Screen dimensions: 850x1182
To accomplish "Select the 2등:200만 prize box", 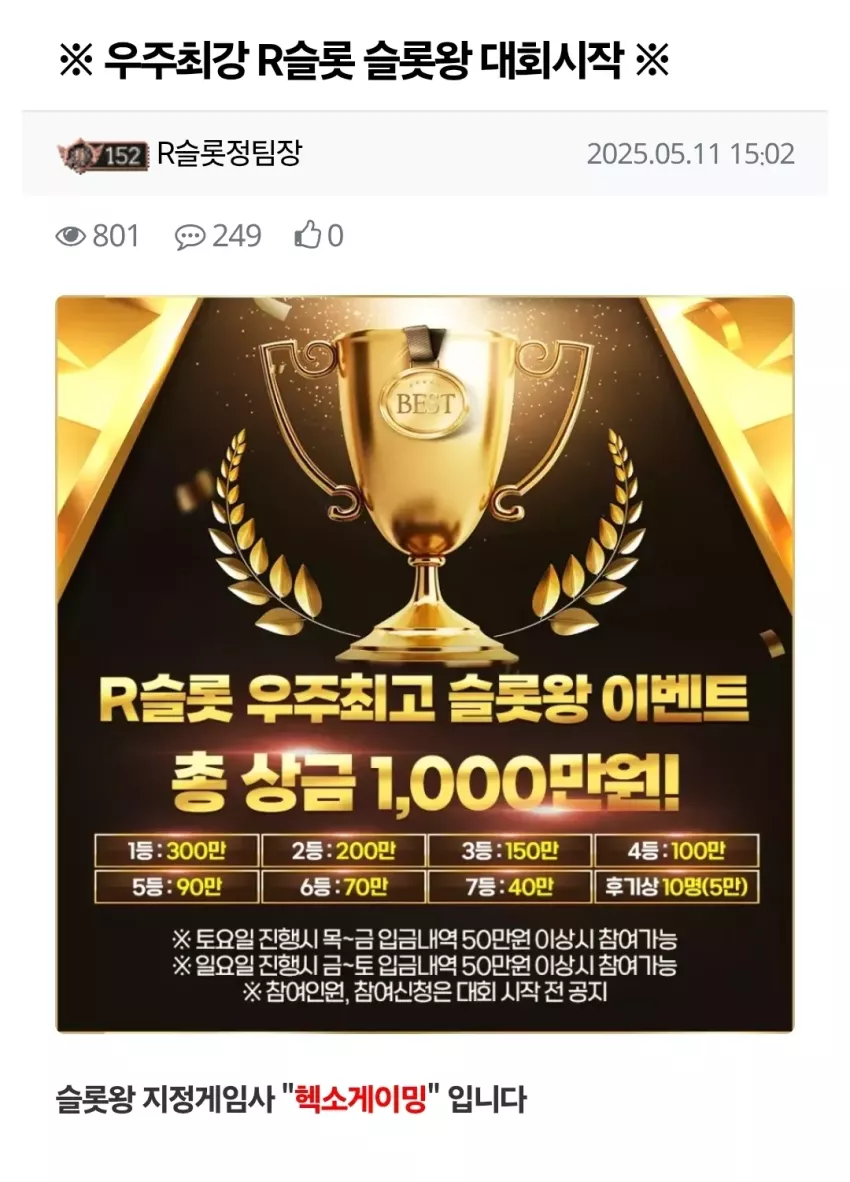I will pos(344,851).
